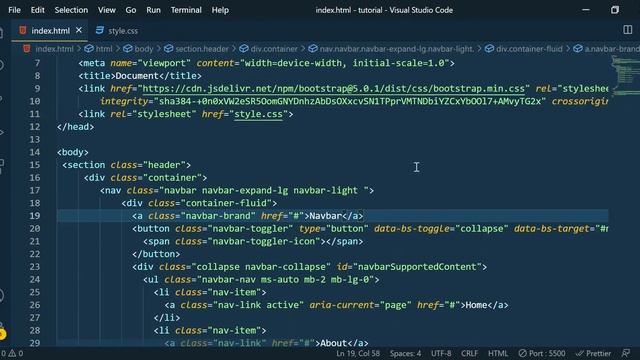Place cursor on the Navbar brand text
The height and width of the screenshot is (360, 640).
pos(325,216)
